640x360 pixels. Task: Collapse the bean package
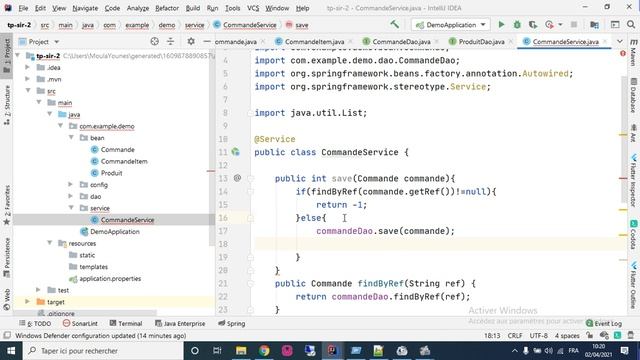71,138
